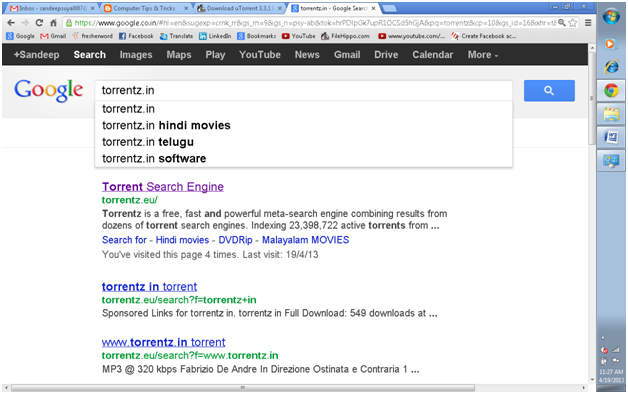The width and height of the screenshot is (628, 395).
Task: Follow the 'Search for' sitelink
Action: pos(124,240)
